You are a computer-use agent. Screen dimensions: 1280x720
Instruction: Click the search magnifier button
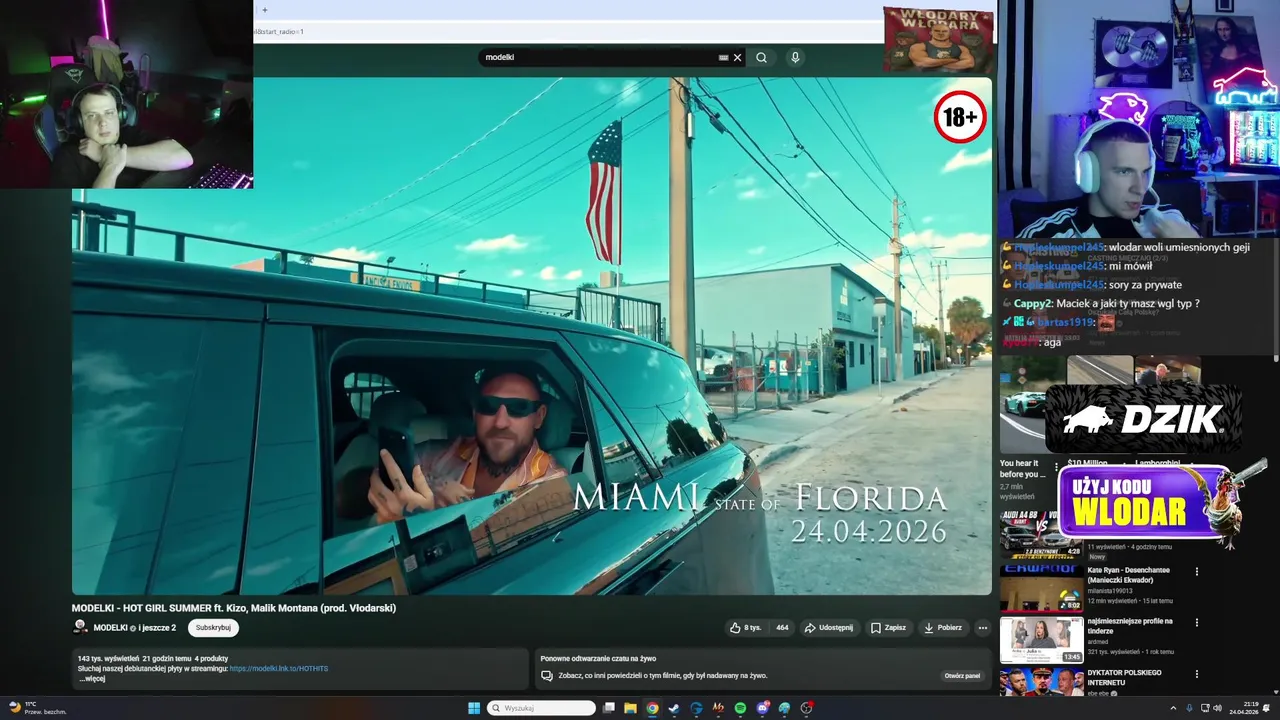(761, 58)
